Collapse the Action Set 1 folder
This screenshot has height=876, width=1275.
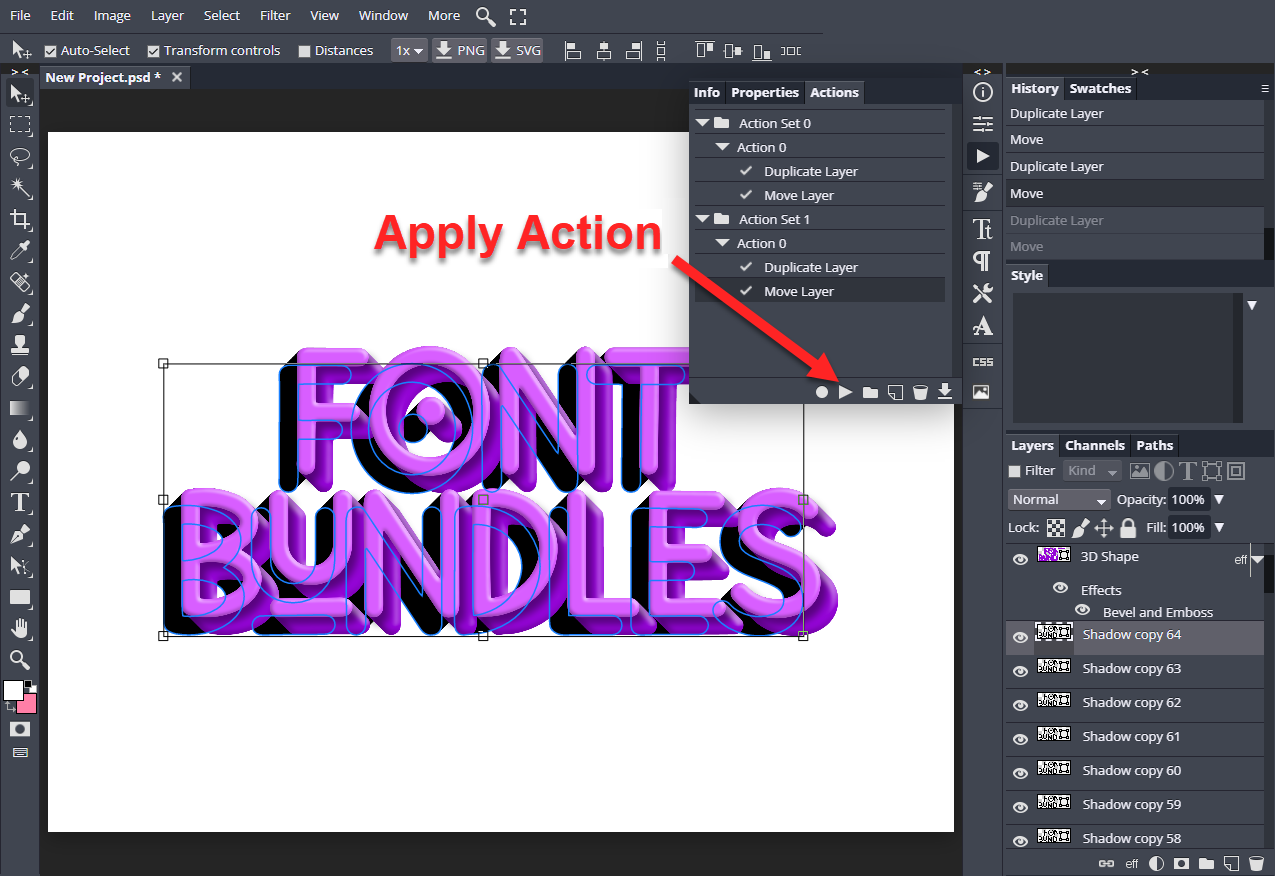tap(703, 219)
